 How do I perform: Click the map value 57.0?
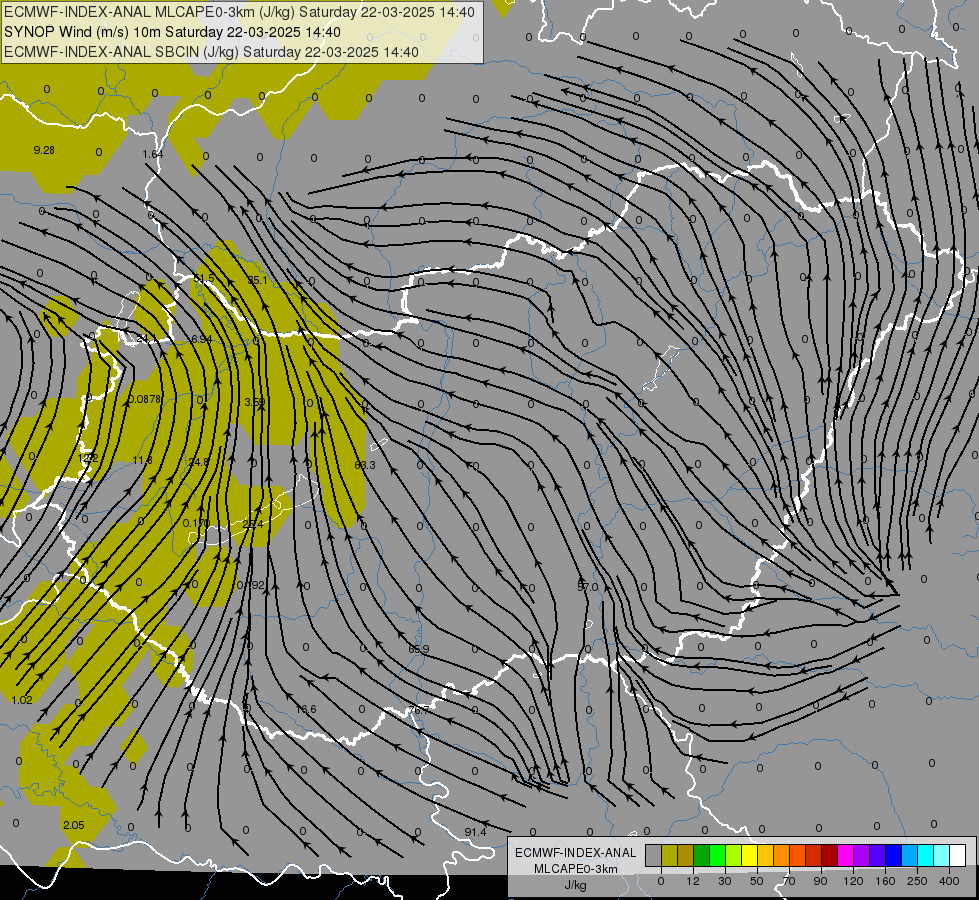588,587
